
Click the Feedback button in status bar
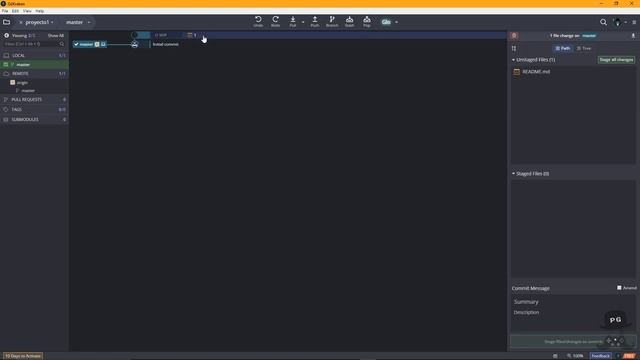(x=600, y=356)
